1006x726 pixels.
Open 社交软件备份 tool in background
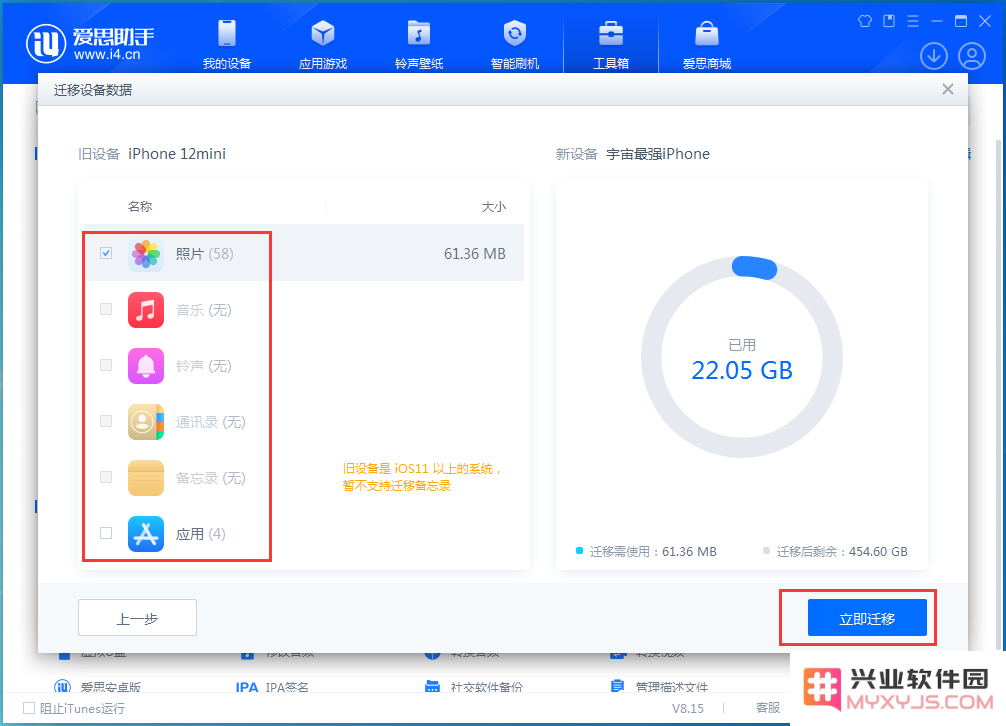(473, 687)
